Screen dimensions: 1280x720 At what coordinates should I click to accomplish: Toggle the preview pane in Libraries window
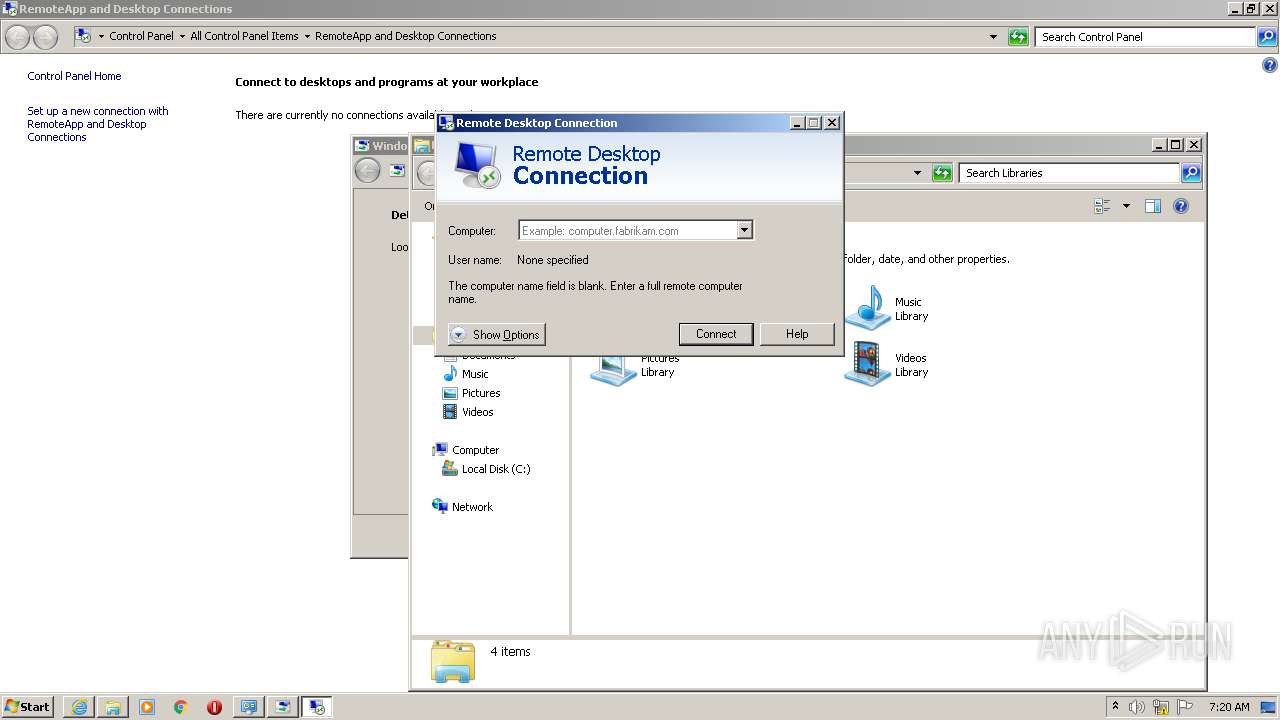pos(1153,206)
